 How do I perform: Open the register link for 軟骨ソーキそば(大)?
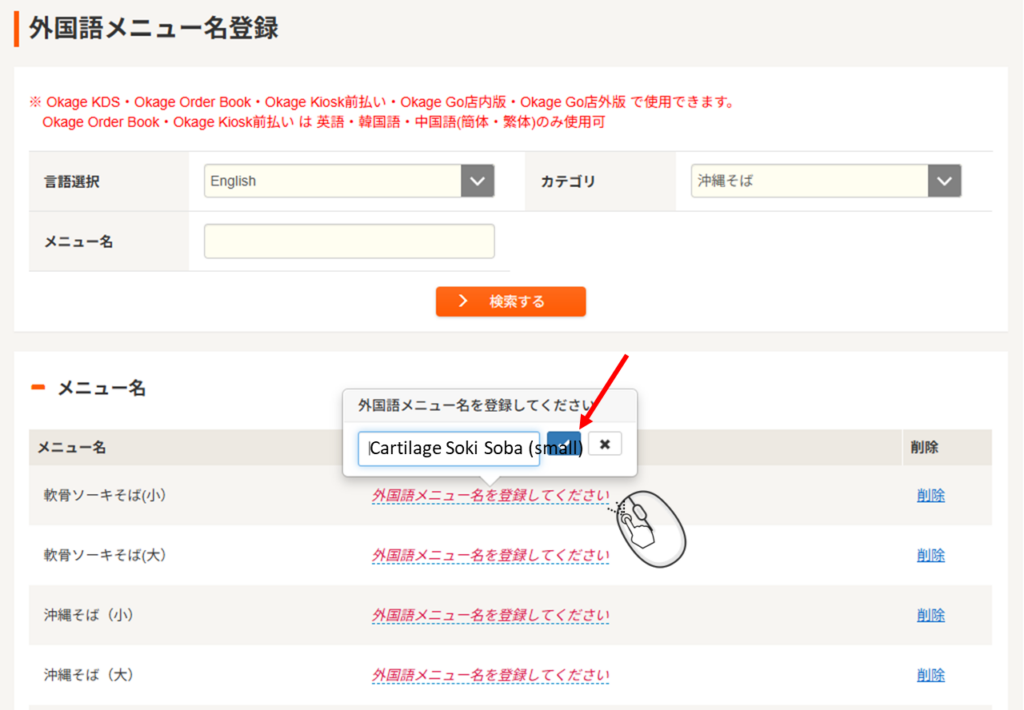click(x=490, y=555)
